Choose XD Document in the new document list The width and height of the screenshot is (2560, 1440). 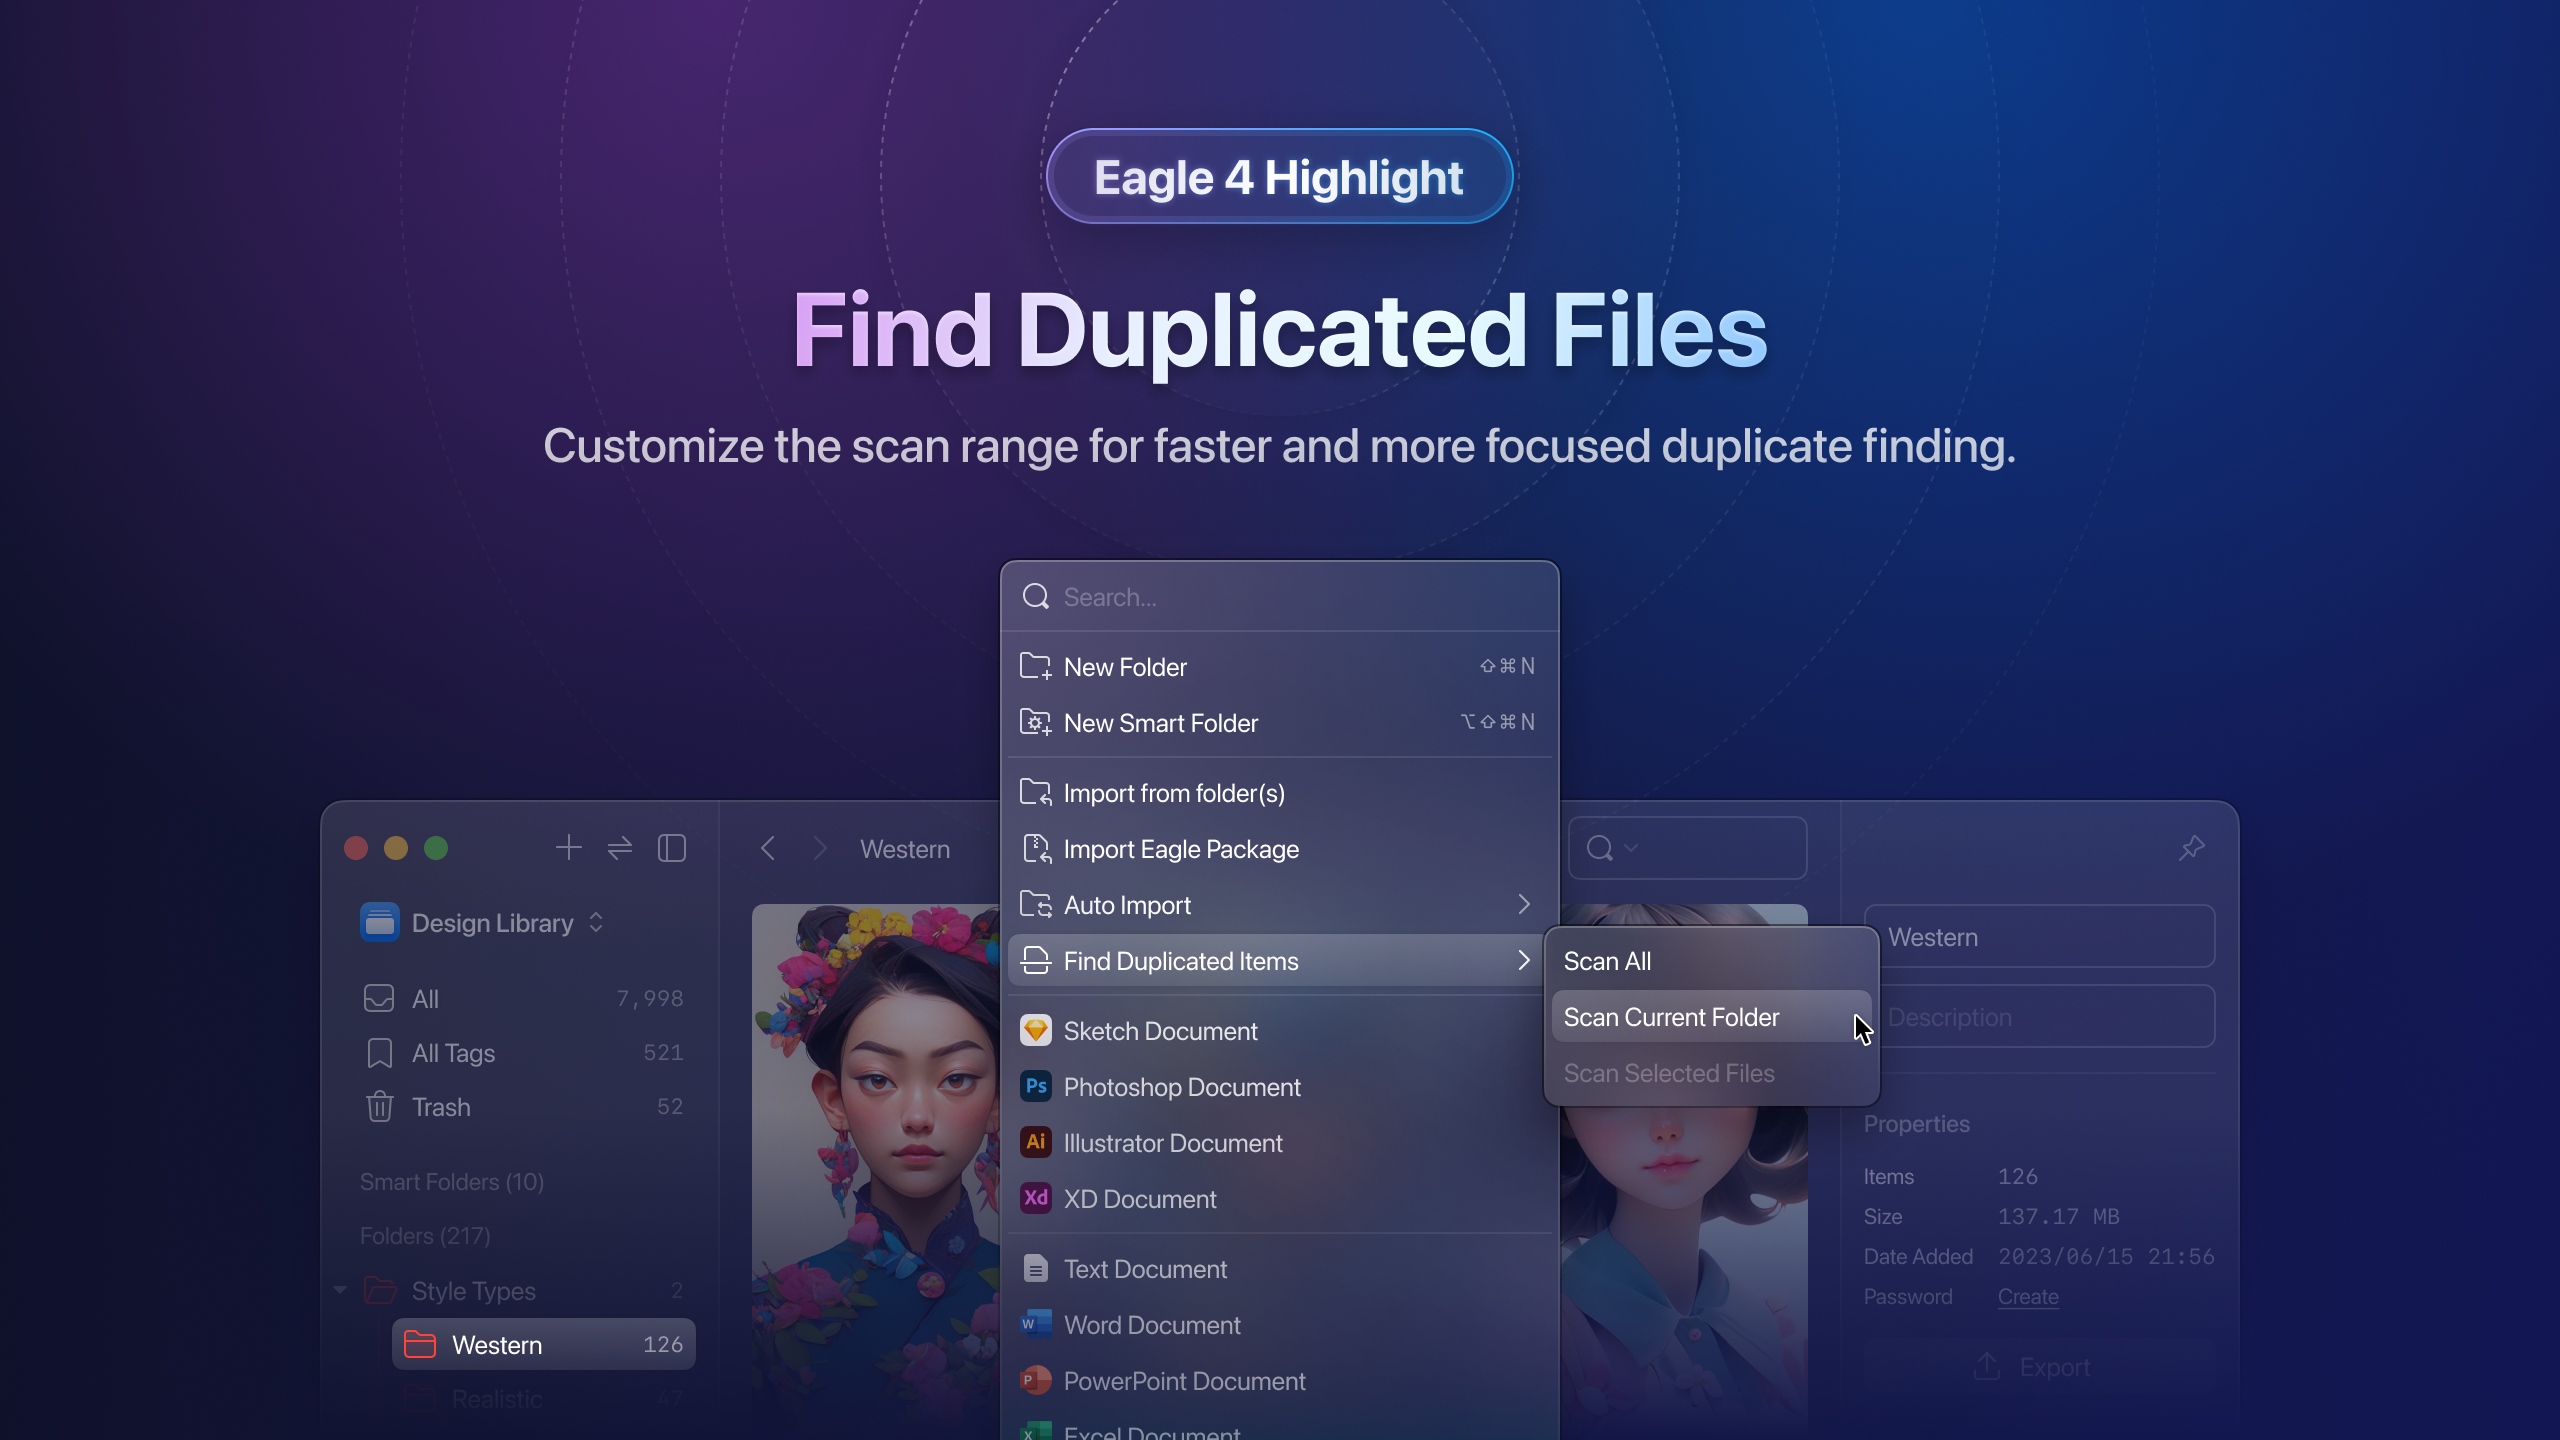coord(1140,1199)
